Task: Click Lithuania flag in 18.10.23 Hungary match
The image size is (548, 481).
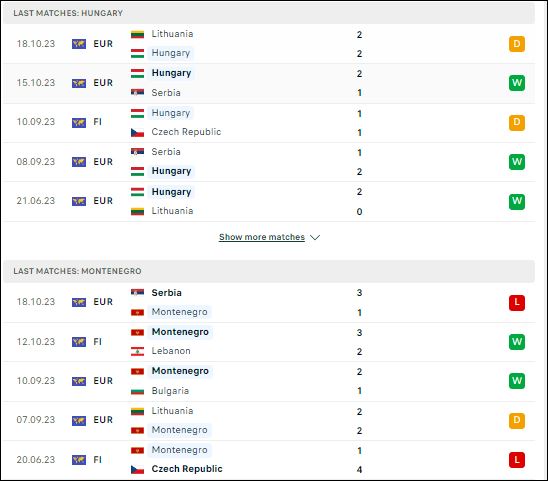Action: click(137, 34)
